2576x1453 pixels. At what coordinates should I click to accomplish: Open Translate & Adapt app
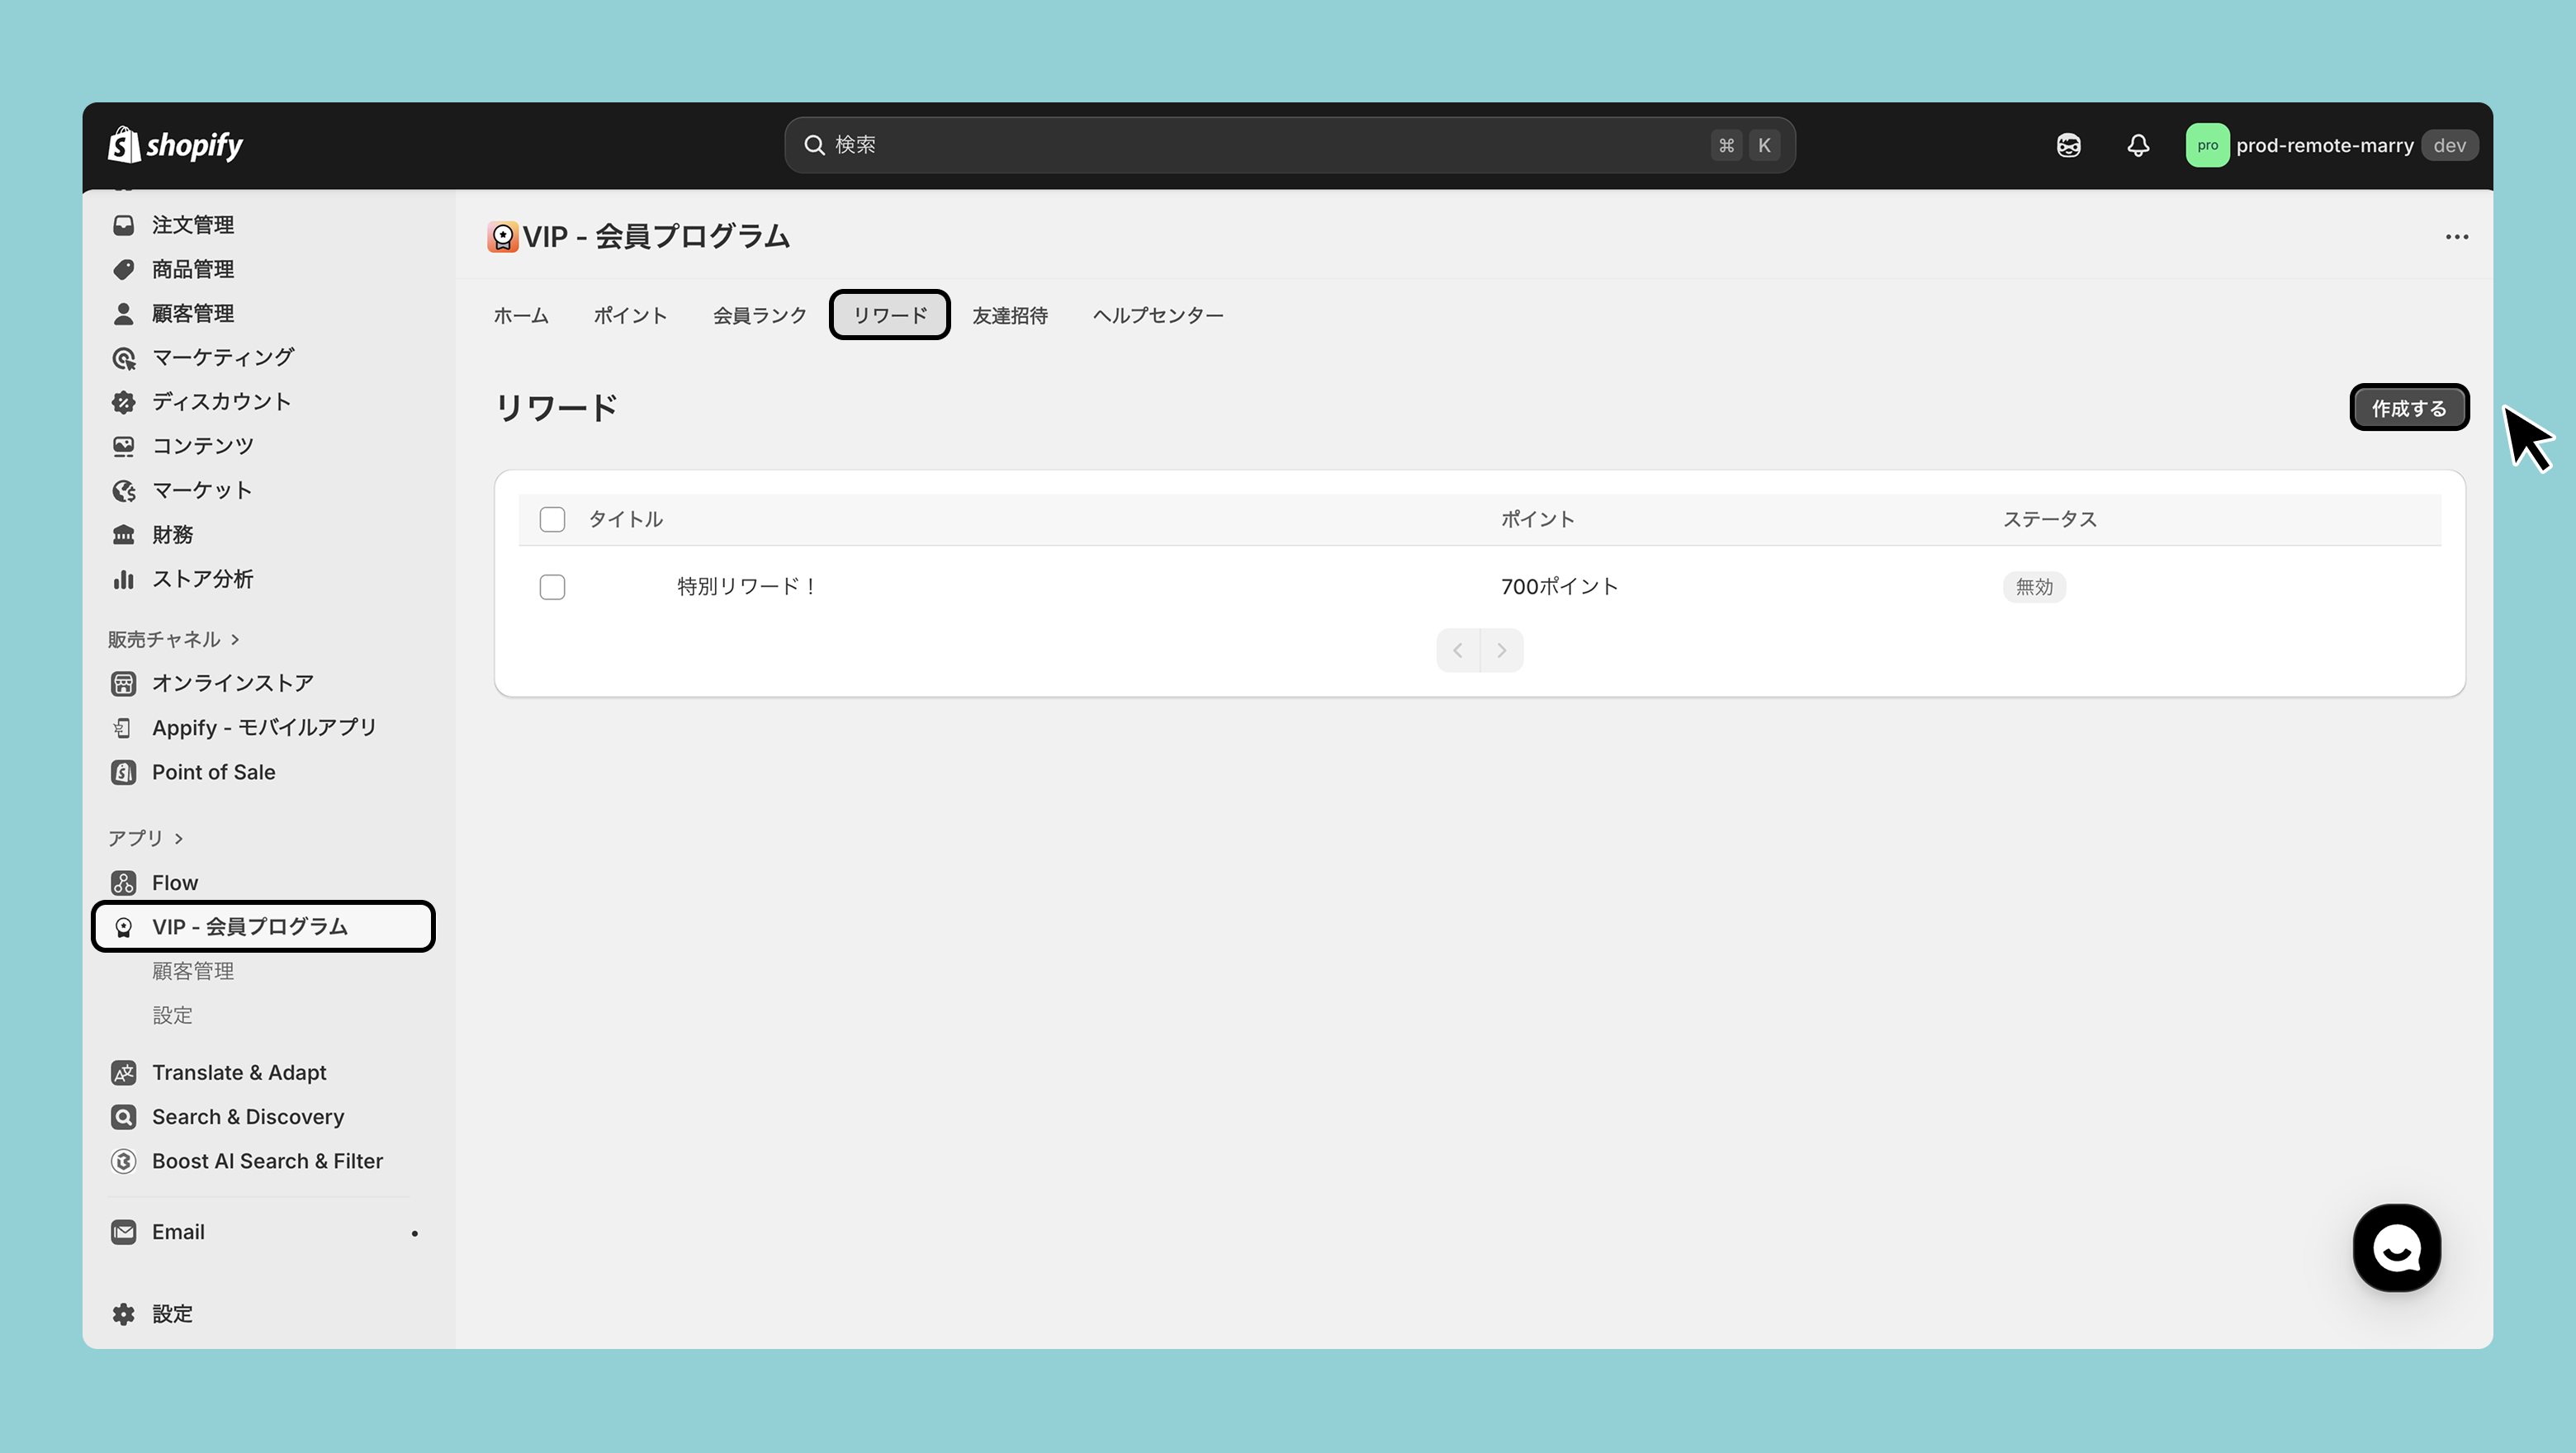239,1072
